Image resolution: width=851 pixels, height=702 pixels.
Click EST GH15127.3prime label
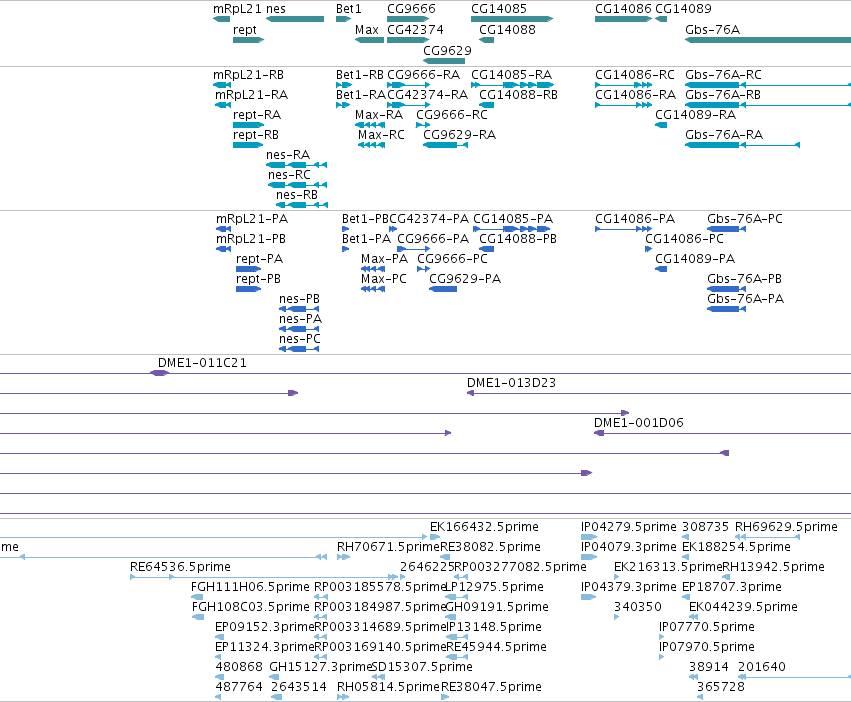coord(320,667)
